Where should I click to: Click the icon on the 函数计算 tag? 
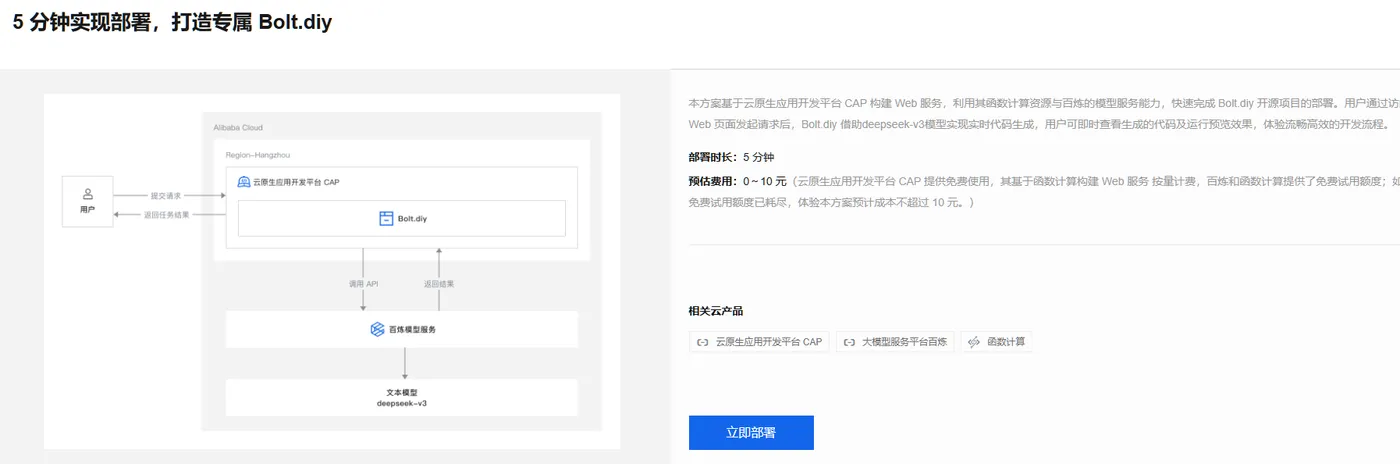click(x=974, y=342)
